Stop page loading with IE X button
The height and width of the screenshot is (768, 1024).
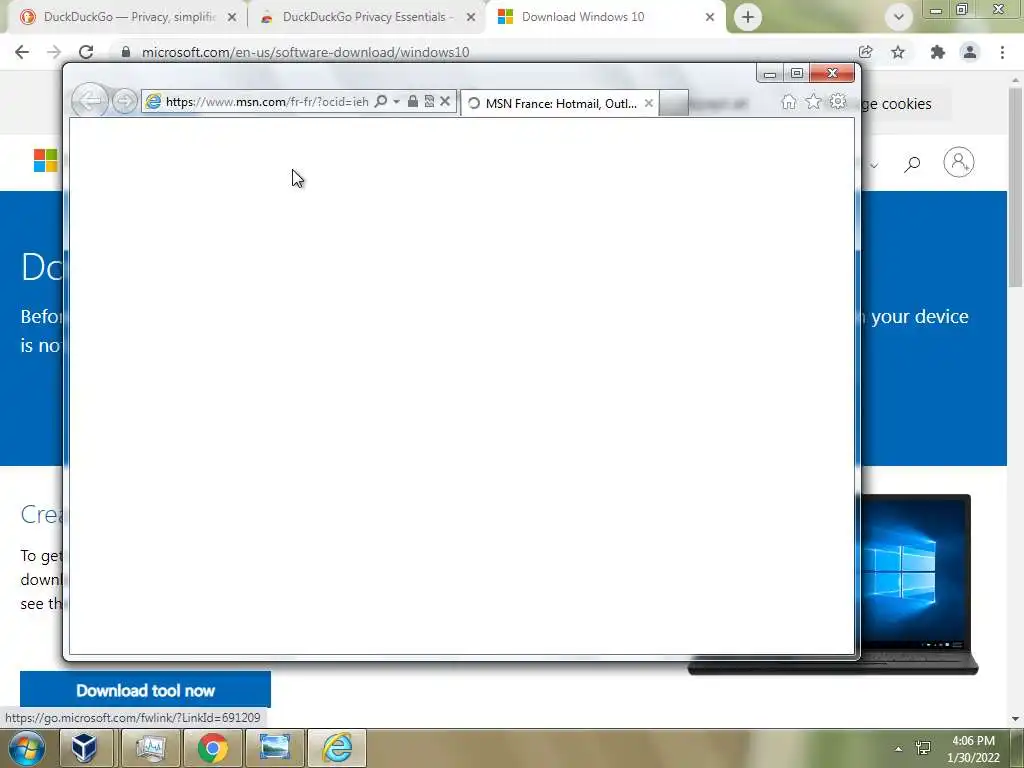(x=445, y=101)
